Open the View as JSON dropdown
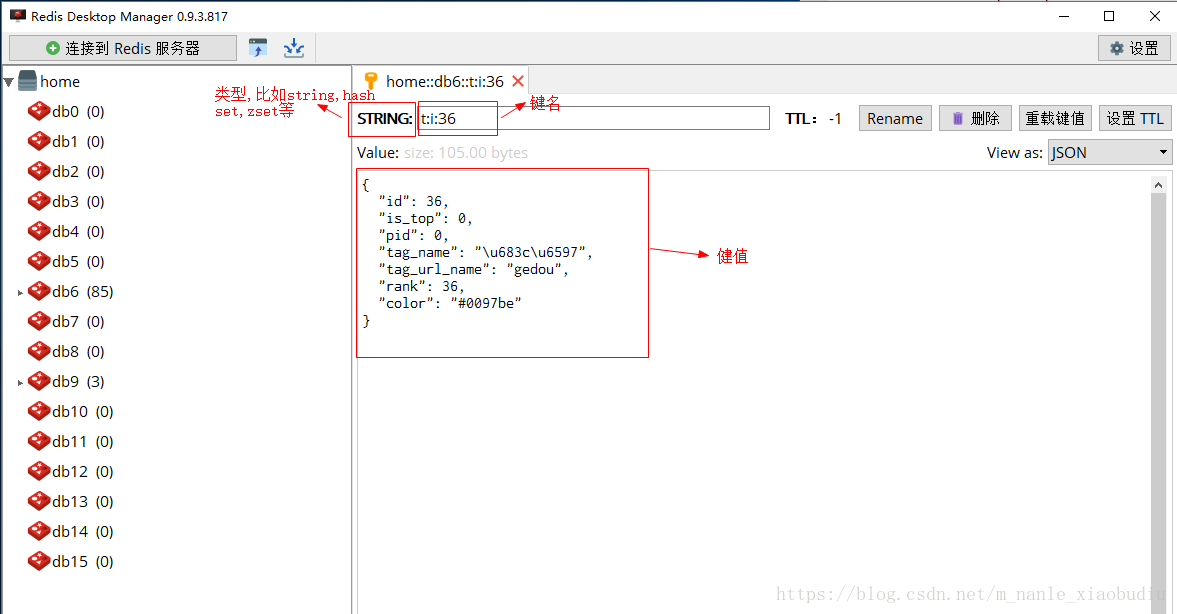The image size is (1177, 614). tap(1109, 152)
